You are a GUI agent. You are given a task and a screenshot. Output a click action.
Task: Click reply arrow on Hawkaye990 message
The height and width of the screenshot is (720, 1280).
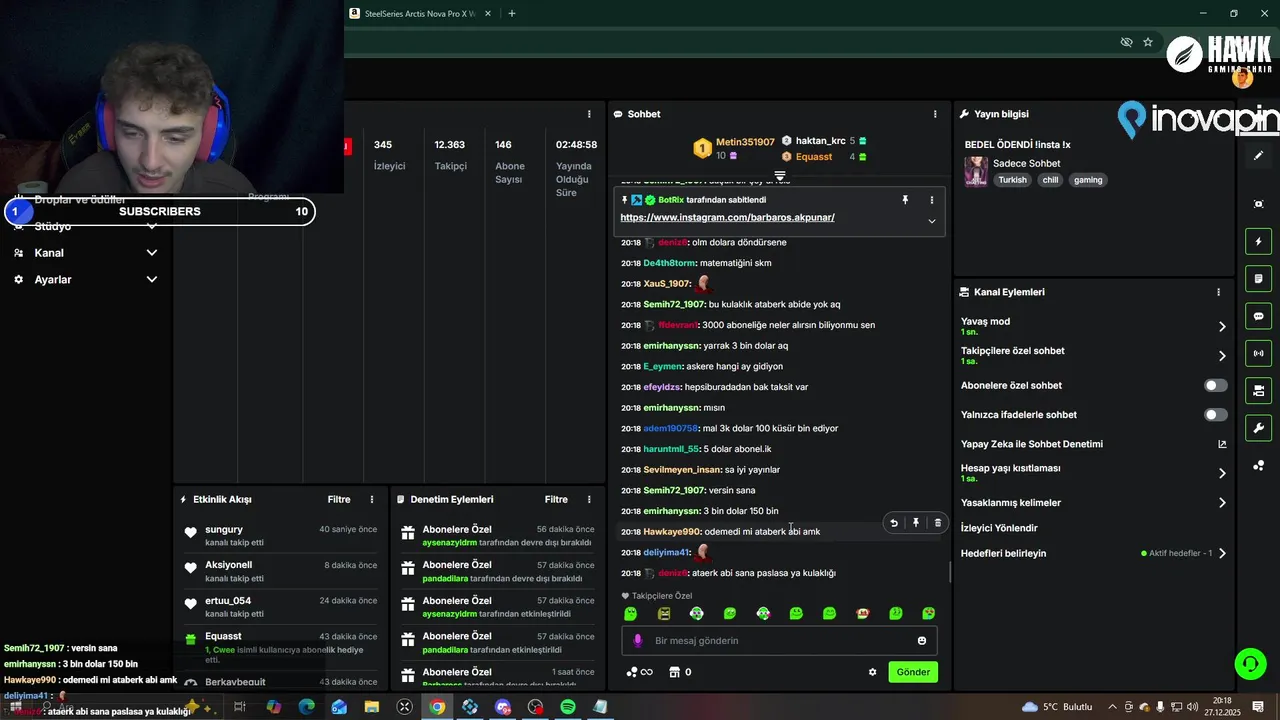coord(894,522)
